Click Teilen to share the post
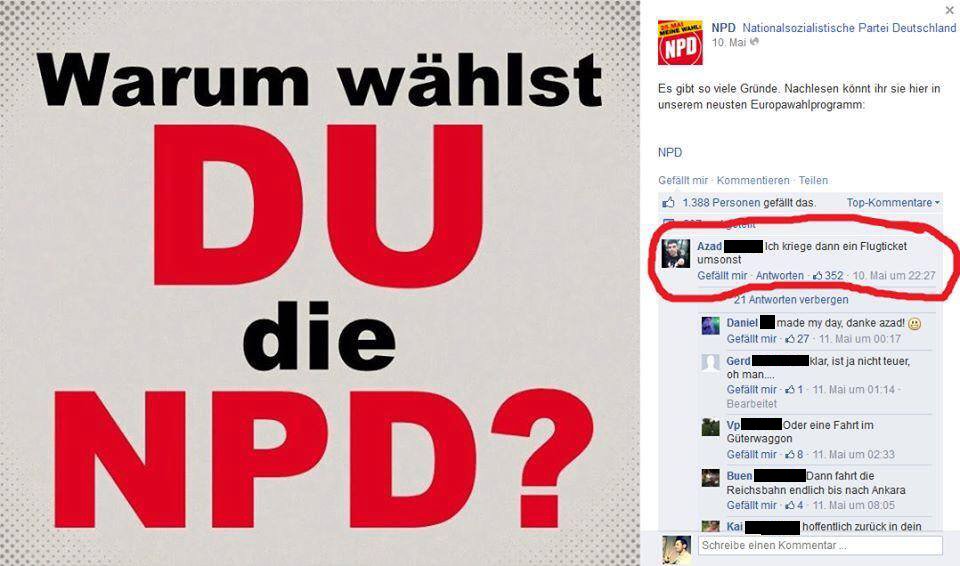The height and width of the screenshot is (566, 960). 813,180
